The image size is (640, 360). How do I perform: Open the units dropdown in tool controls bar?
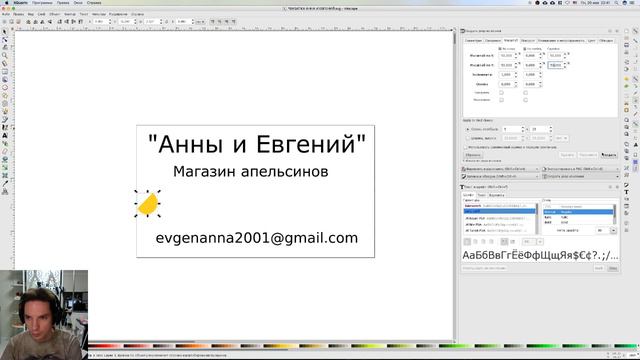[x=200, y=22]
